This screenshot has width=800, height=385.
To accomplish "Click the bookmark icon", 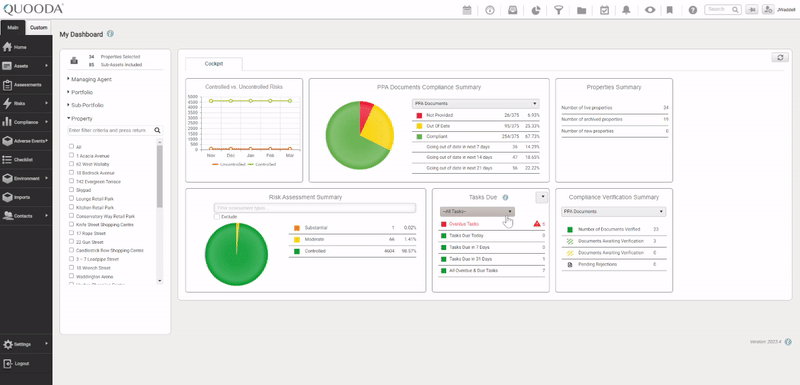I will pyautogui.click(x=670, y=10).
